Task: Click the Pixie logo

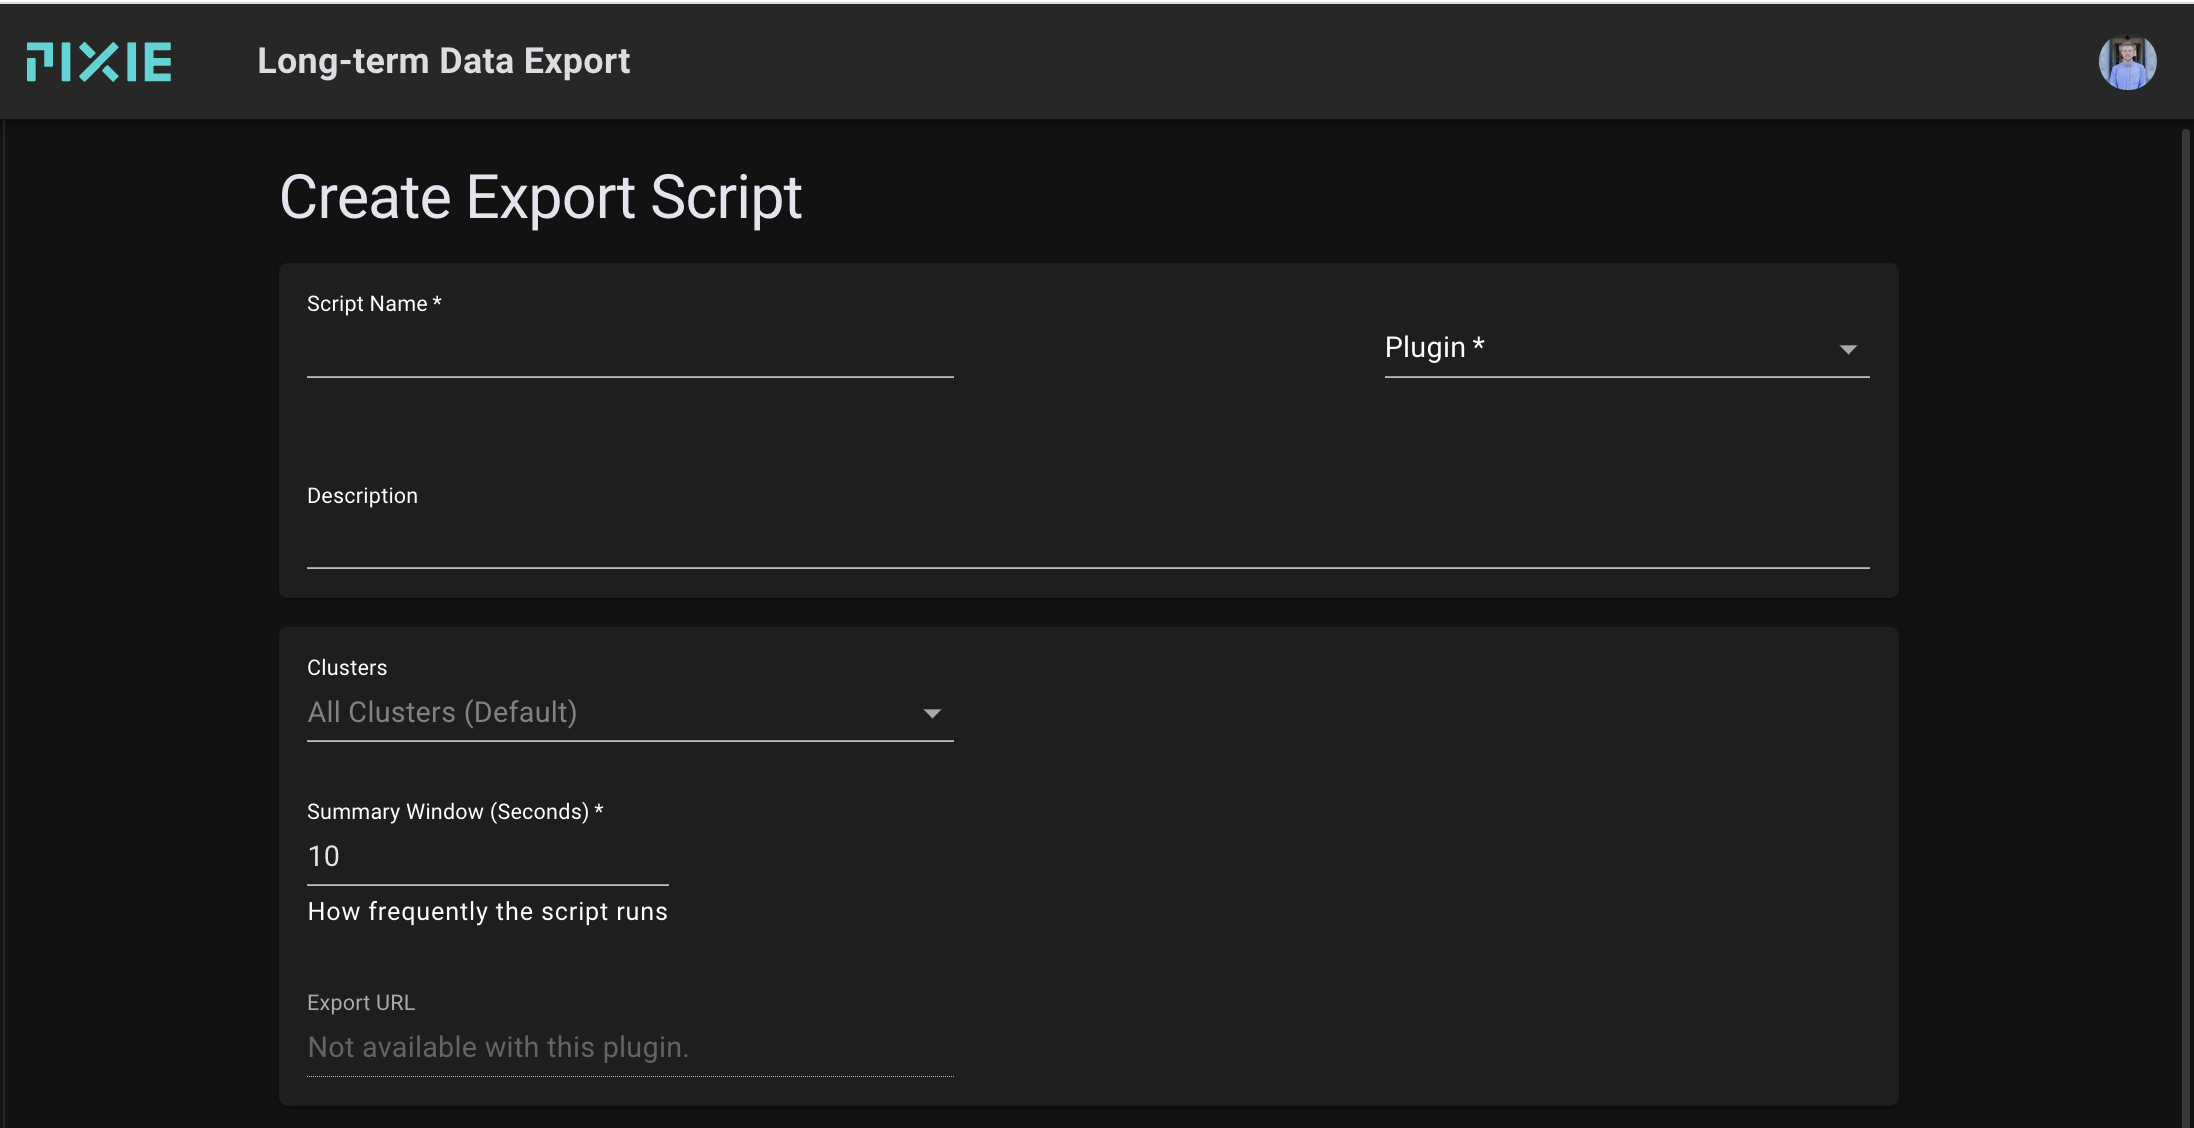Action: point(99,62)
